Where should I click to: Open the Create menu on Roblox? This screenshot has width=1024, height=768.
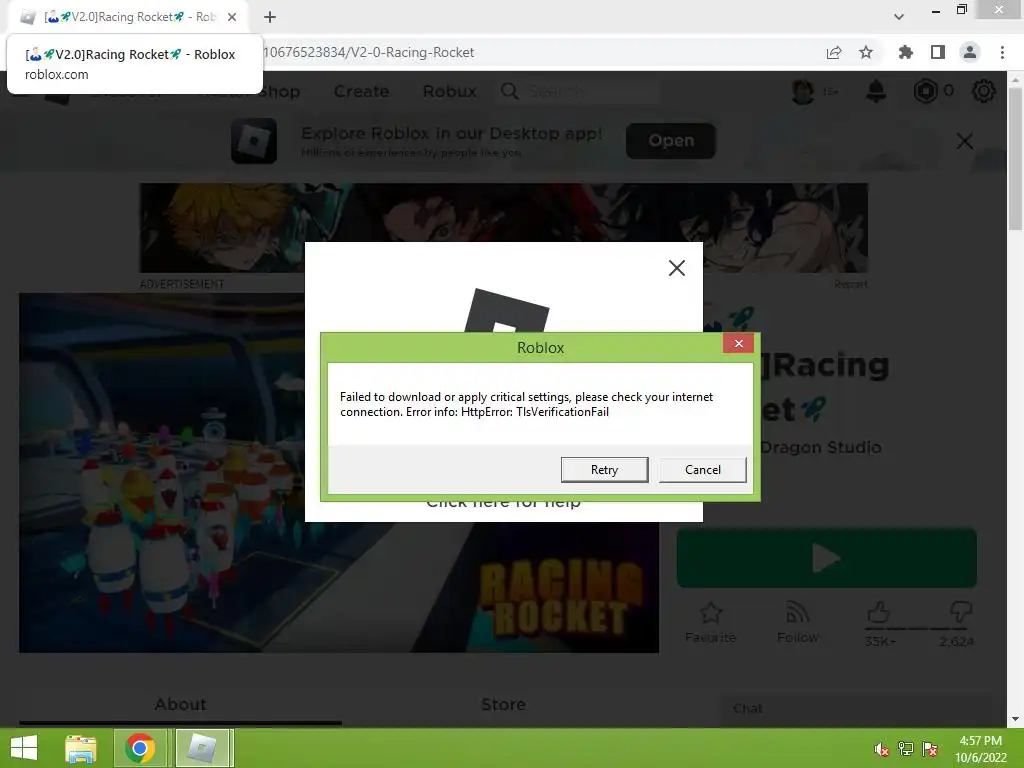coord(361,91)
